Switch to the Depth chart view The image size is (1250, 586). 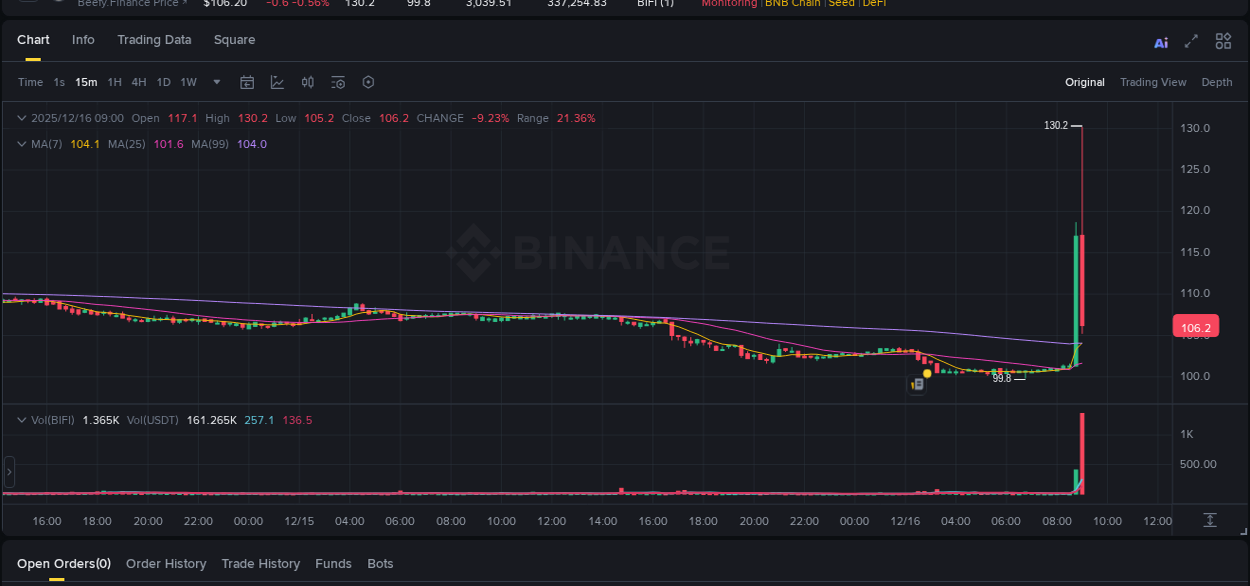1216,82
